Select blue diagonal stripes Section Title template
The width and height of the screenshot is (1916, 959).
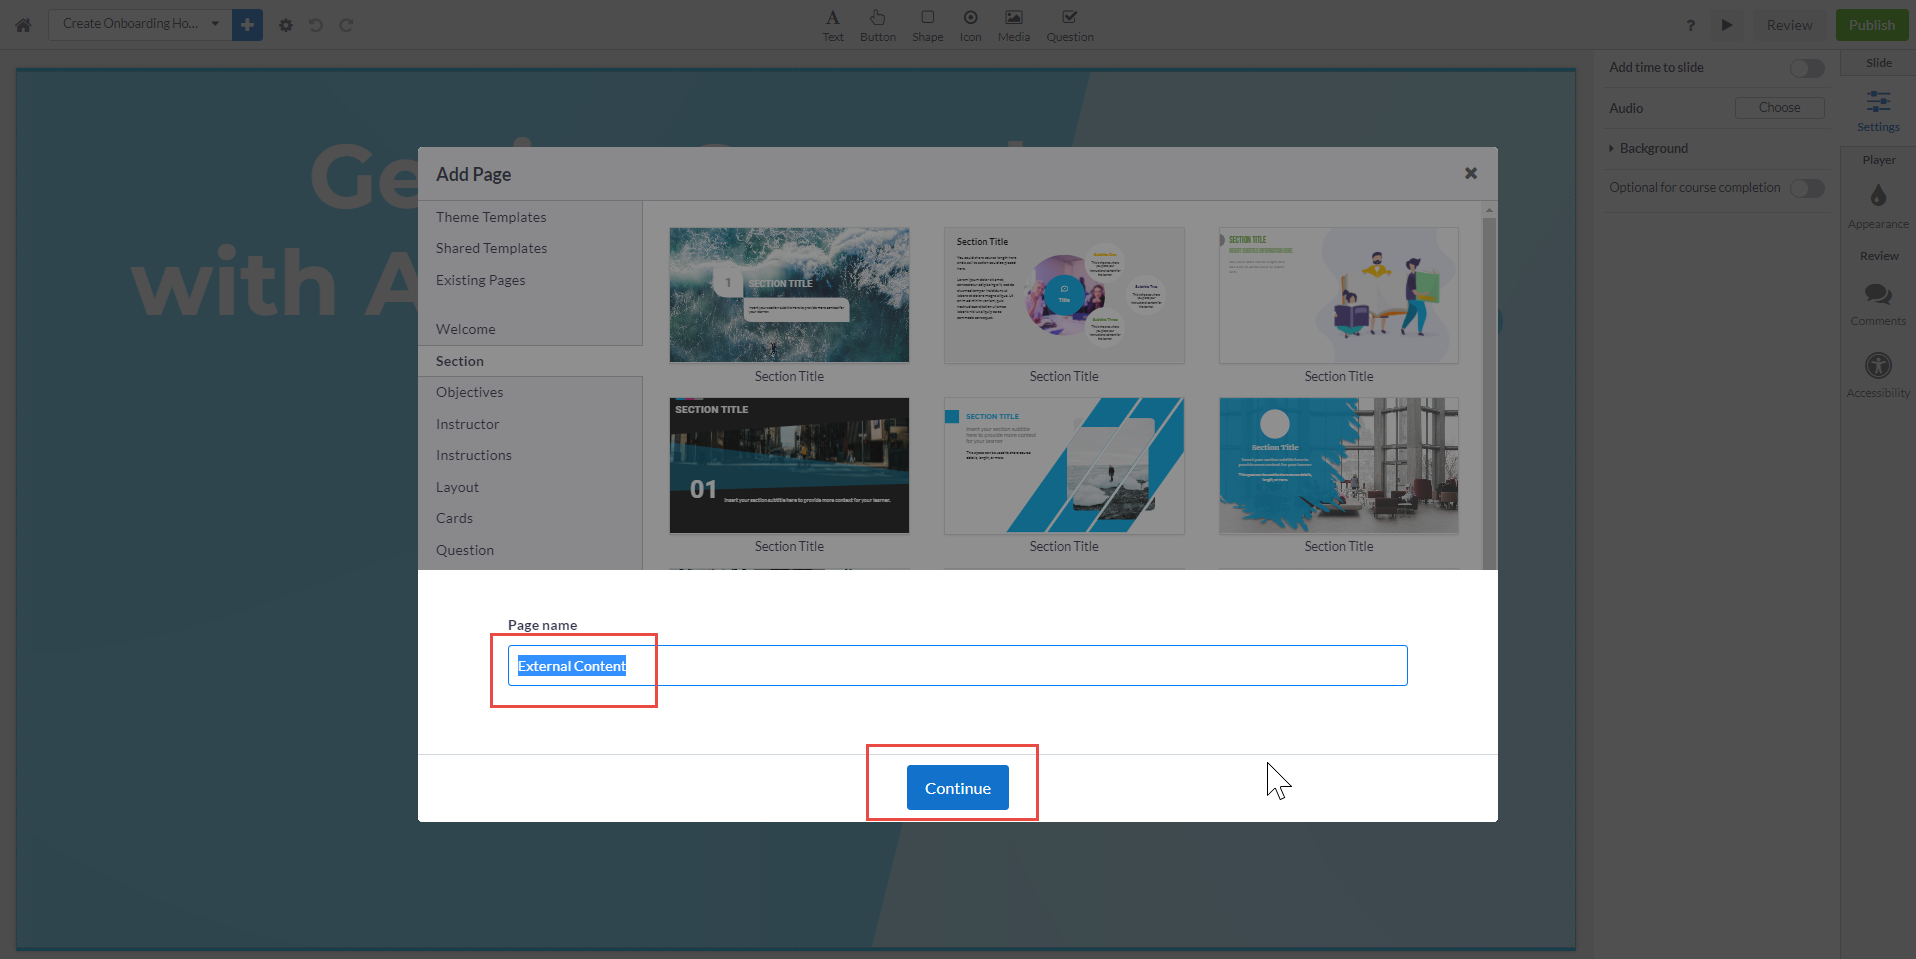pos(1064,465)
